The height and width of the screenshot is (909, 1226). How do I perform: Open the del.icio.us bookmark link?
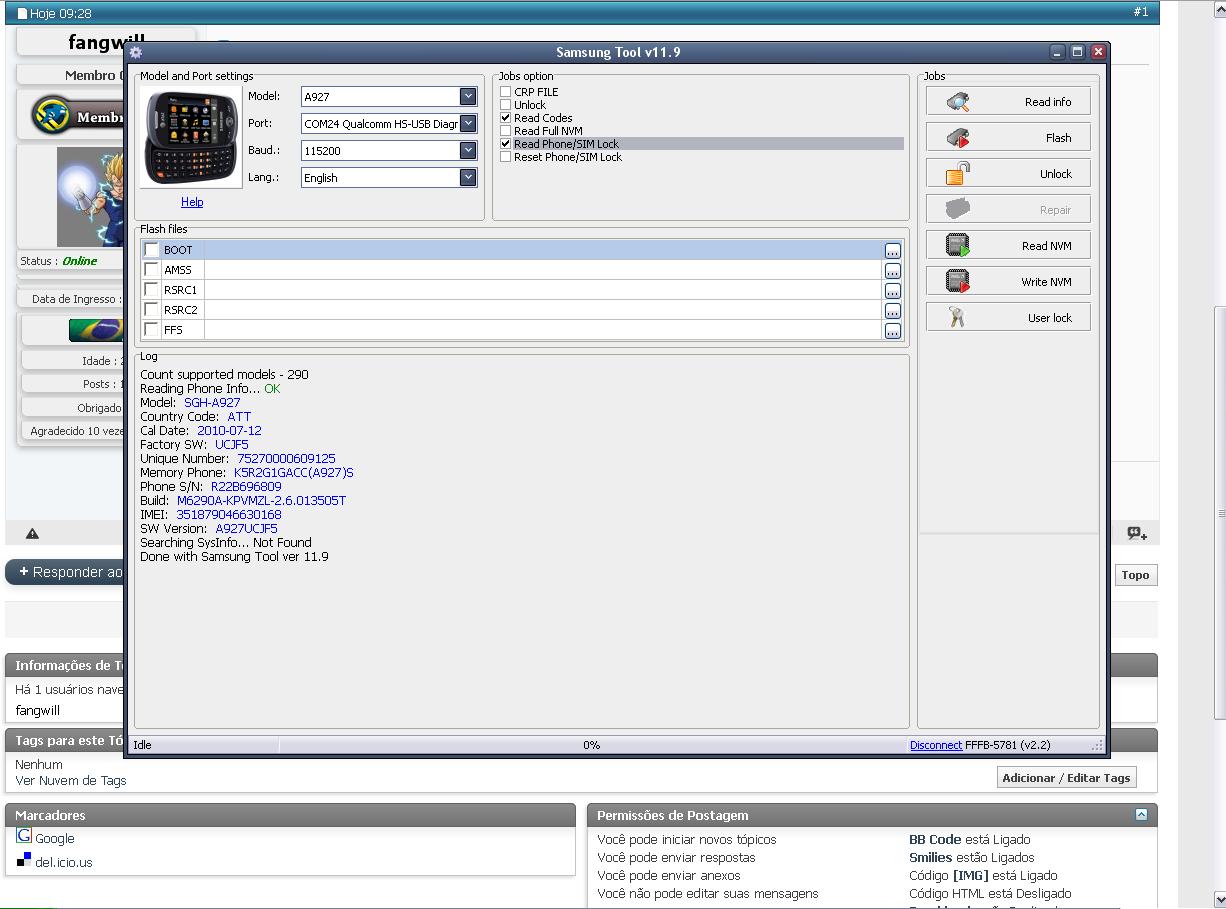(64, 862)
